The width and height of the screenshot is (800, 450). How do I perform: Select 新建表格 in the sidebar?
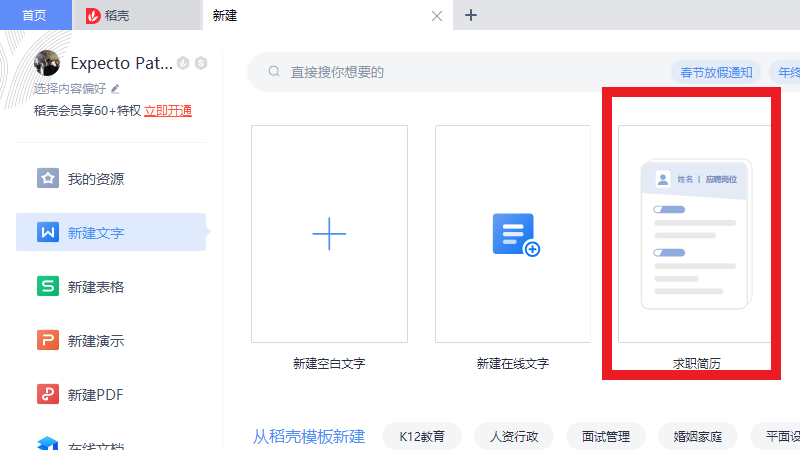click(x=95, y=287)
